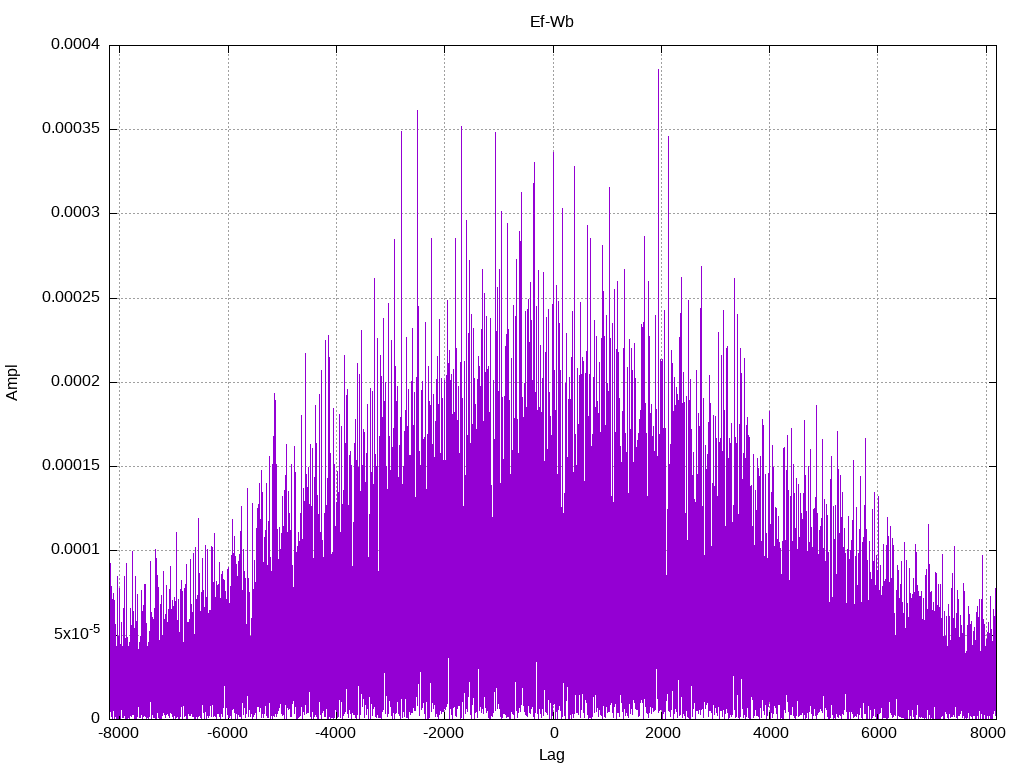
Task: Click the tallest peak near lag 2000
Action: pos(659,71)
